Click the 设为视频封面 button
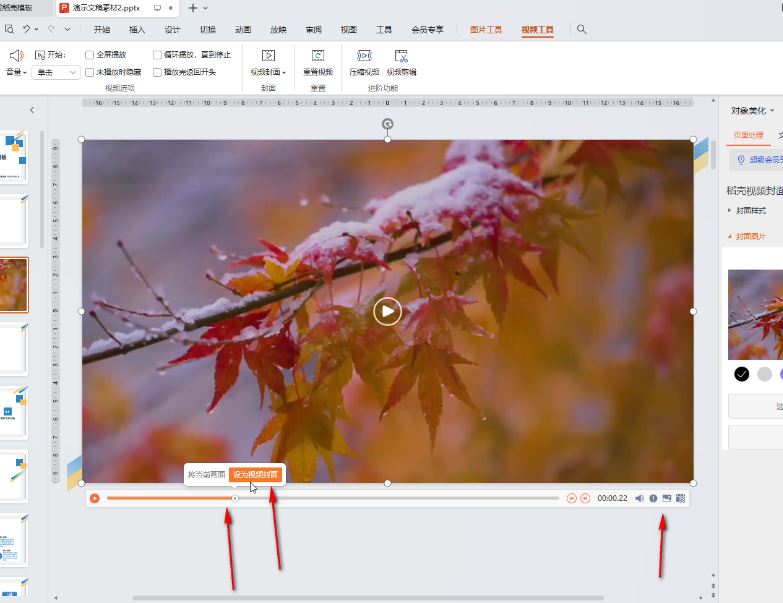Screen dimensions: 783x603 (255, 474)
